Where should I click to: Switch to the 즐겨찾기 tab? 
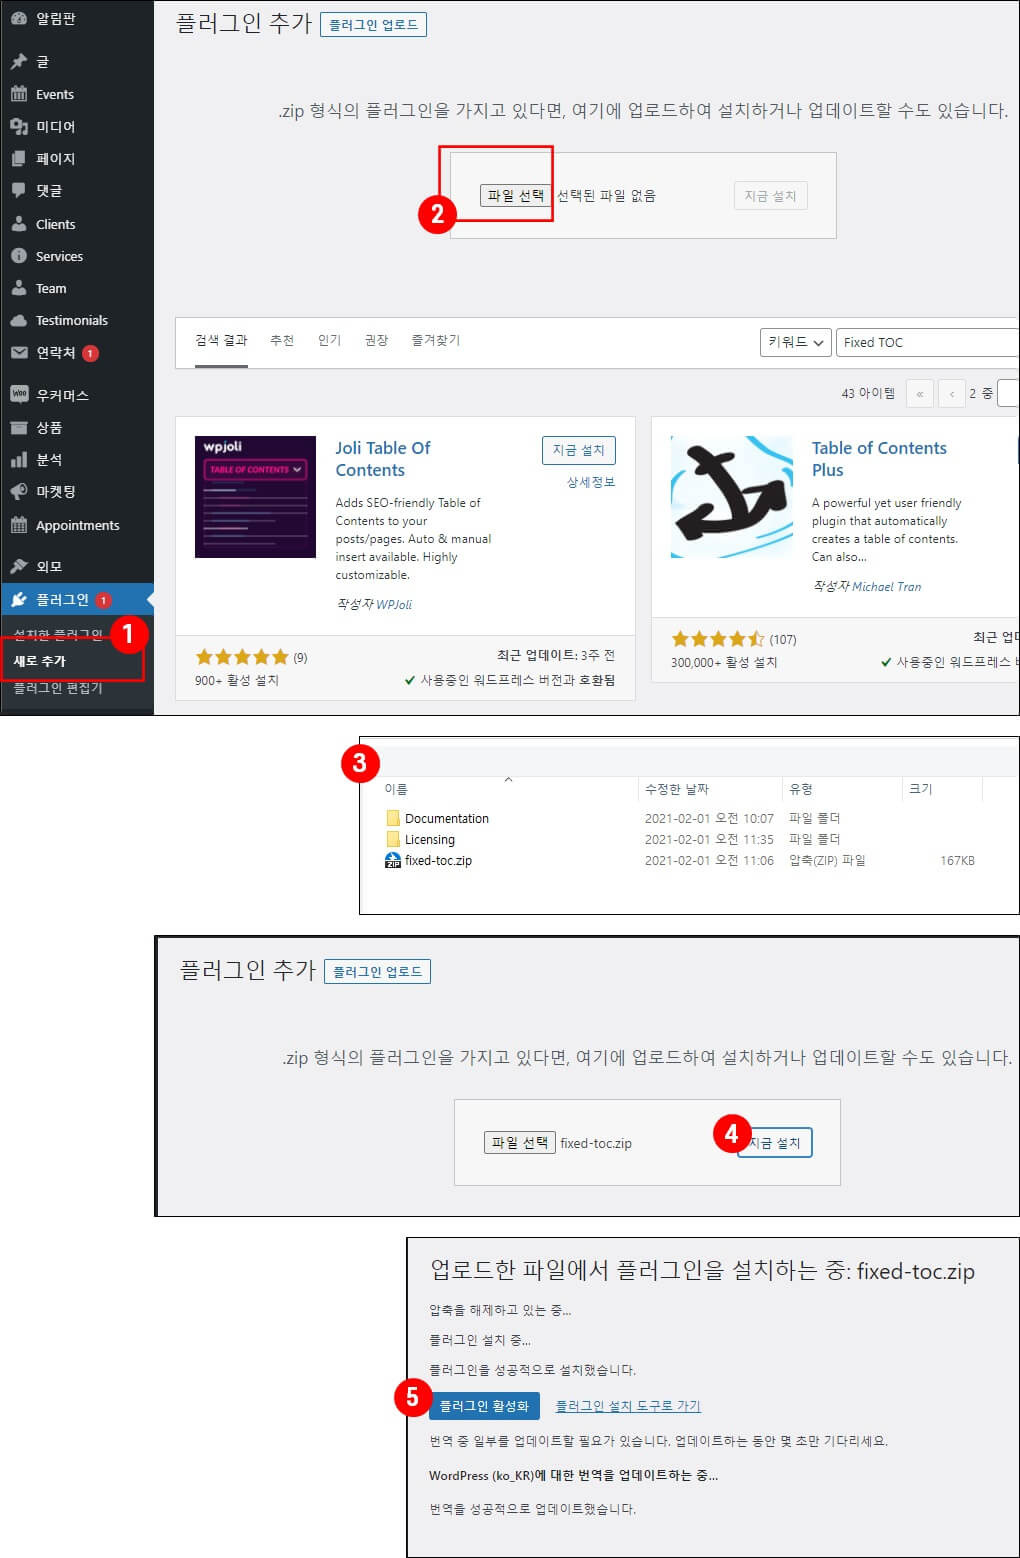pos(435,340)
